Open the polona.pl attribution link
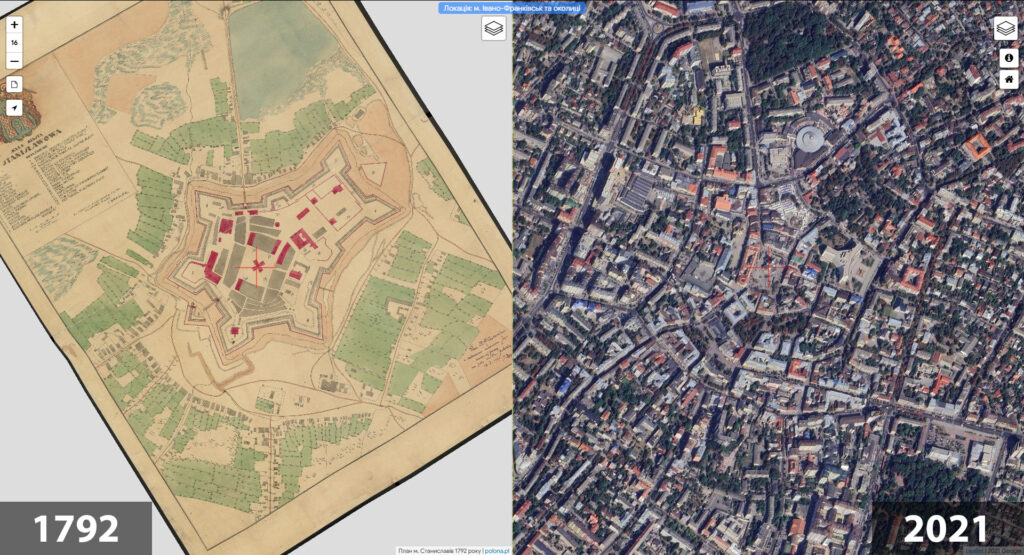This screenshot has width=1024, height=555. (x=491, y=549)
